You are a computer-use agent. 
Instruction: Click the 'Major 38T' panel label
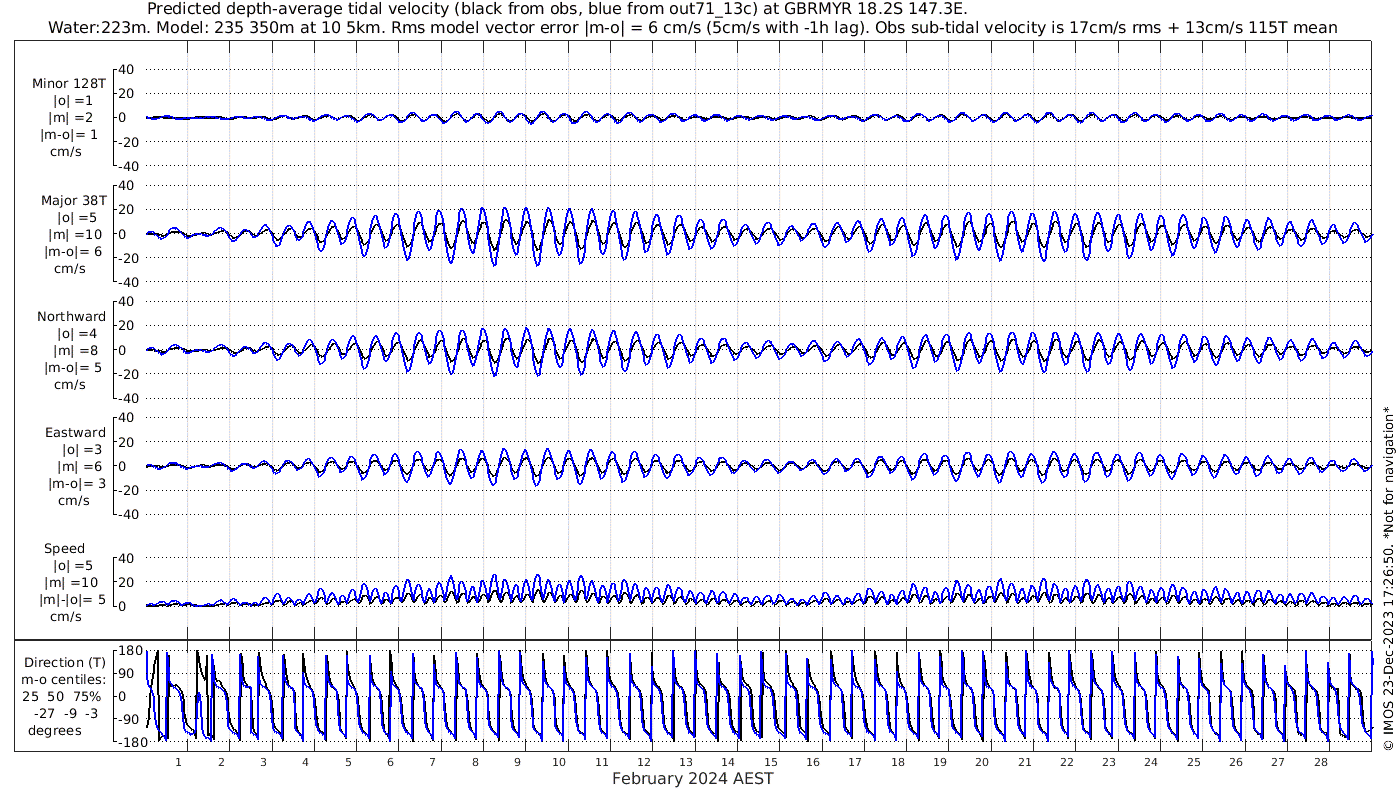(x=72, y=200)
